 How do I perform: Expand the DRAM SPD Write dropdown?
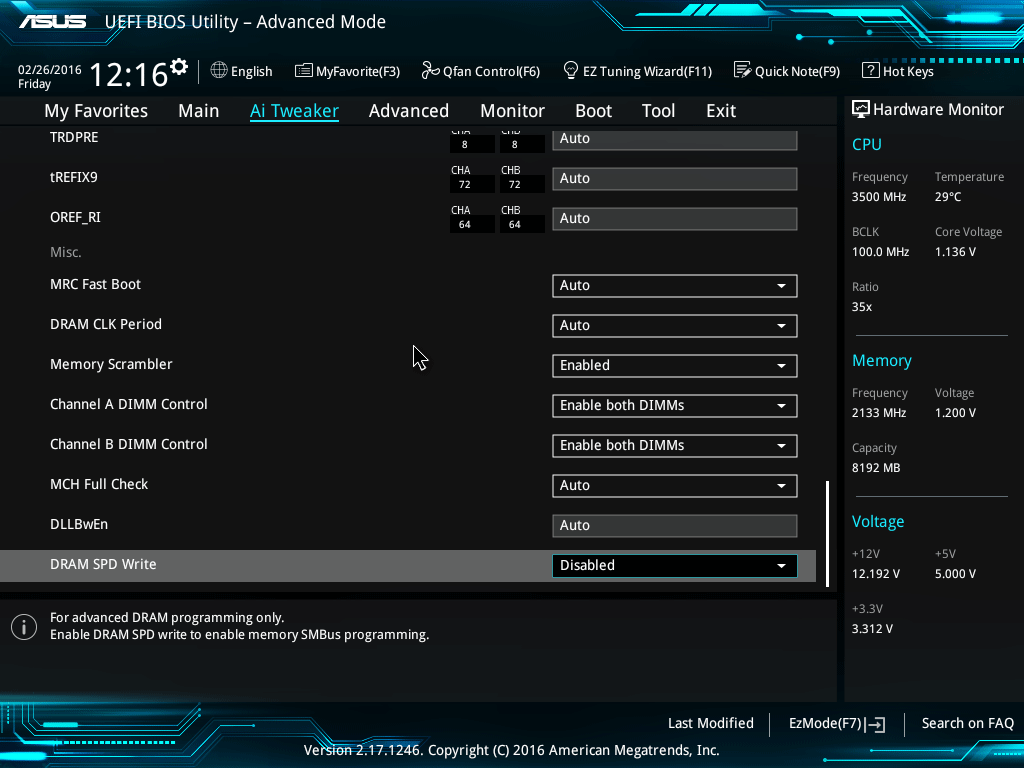[x=674, y=566]
